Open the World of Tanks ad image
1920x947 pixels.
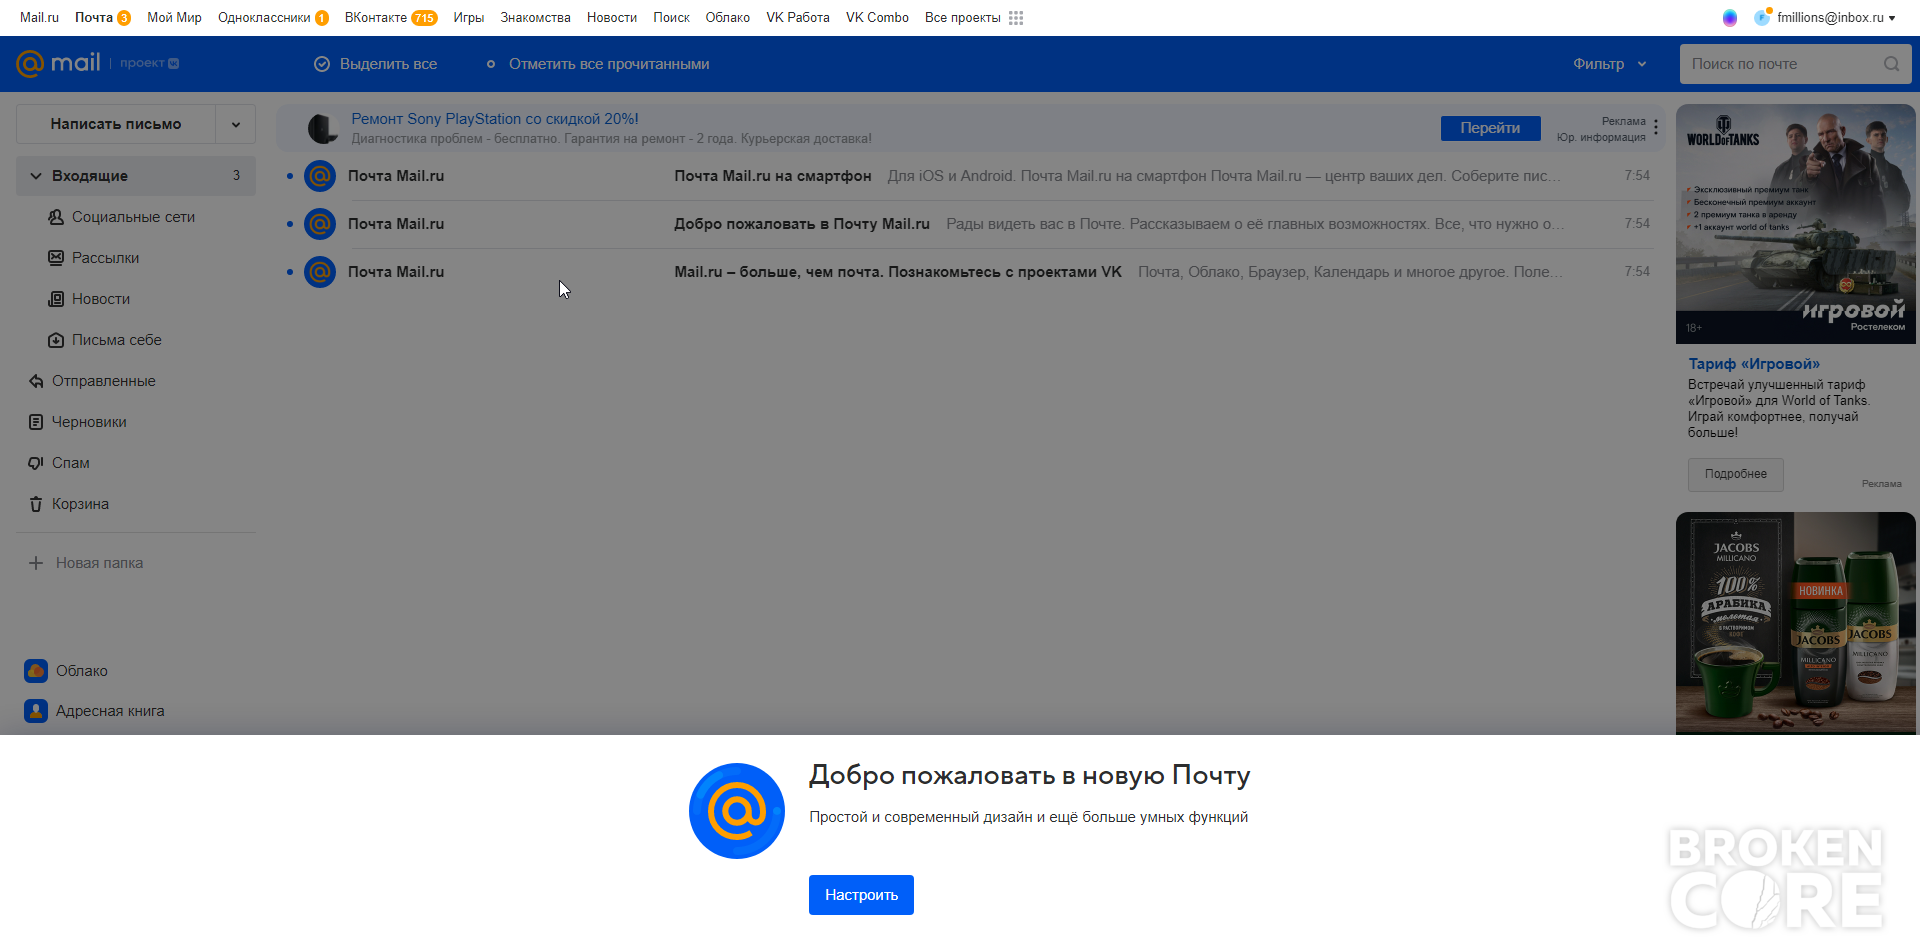[x=1796, y=224]
